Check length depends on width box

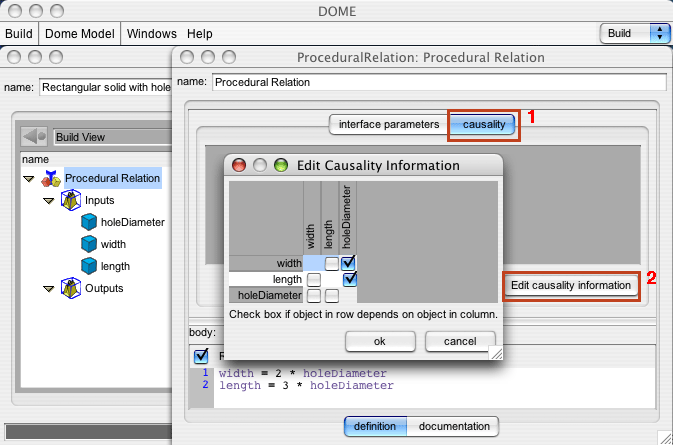pos(314,280)
